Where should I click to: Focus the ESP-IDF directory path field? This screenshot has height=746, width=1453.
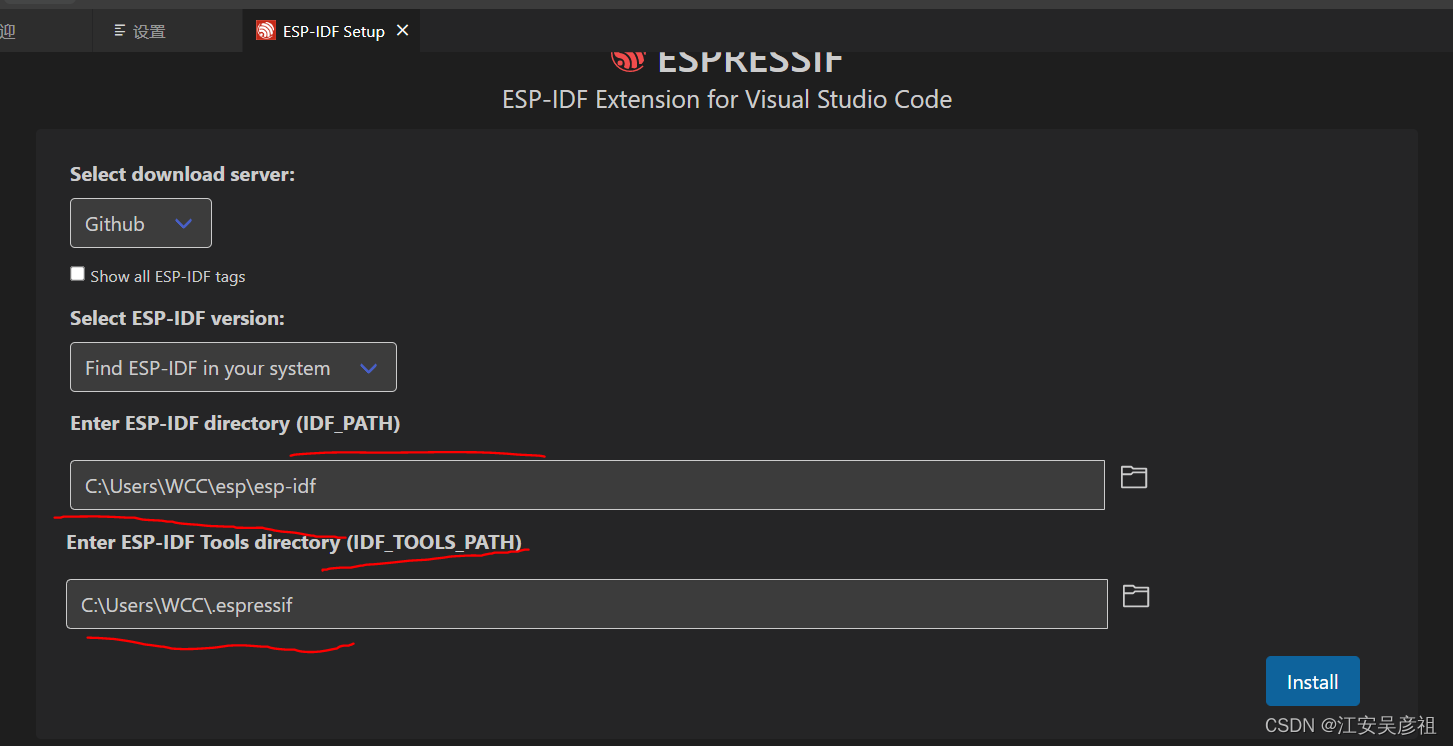coord(587,485)
